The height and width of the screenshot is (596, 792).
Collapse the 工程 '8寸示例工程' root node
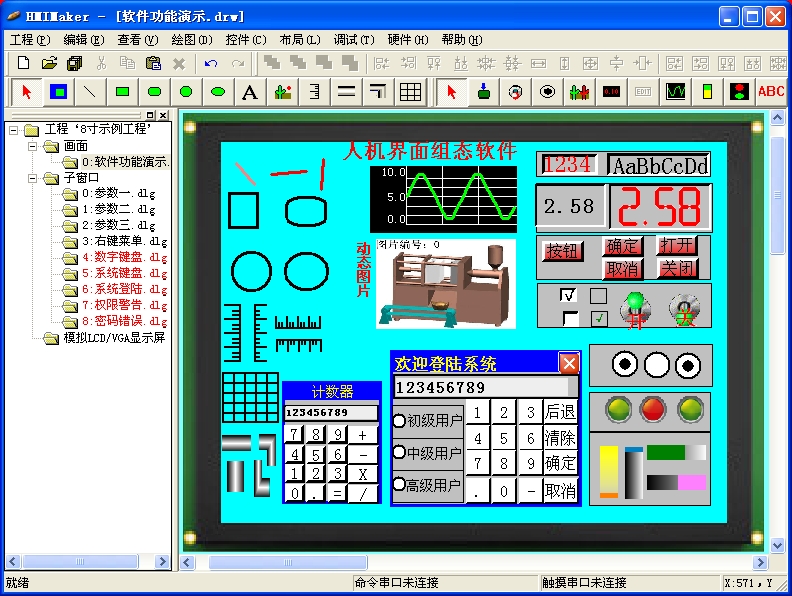14,130
